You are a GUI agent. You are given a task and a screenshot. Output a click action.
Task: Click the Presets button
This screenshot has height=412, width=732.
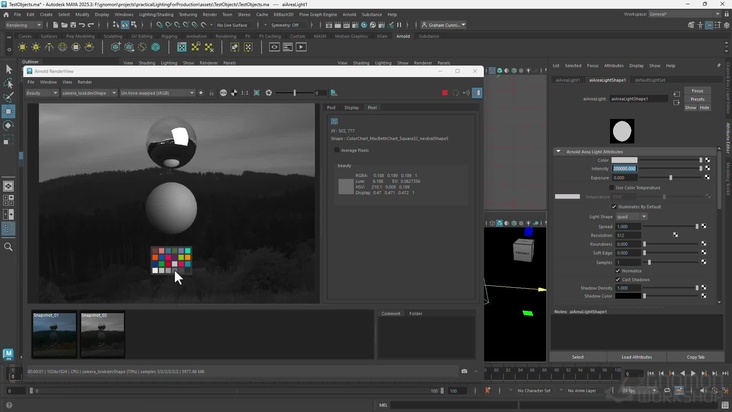point(697,99)
